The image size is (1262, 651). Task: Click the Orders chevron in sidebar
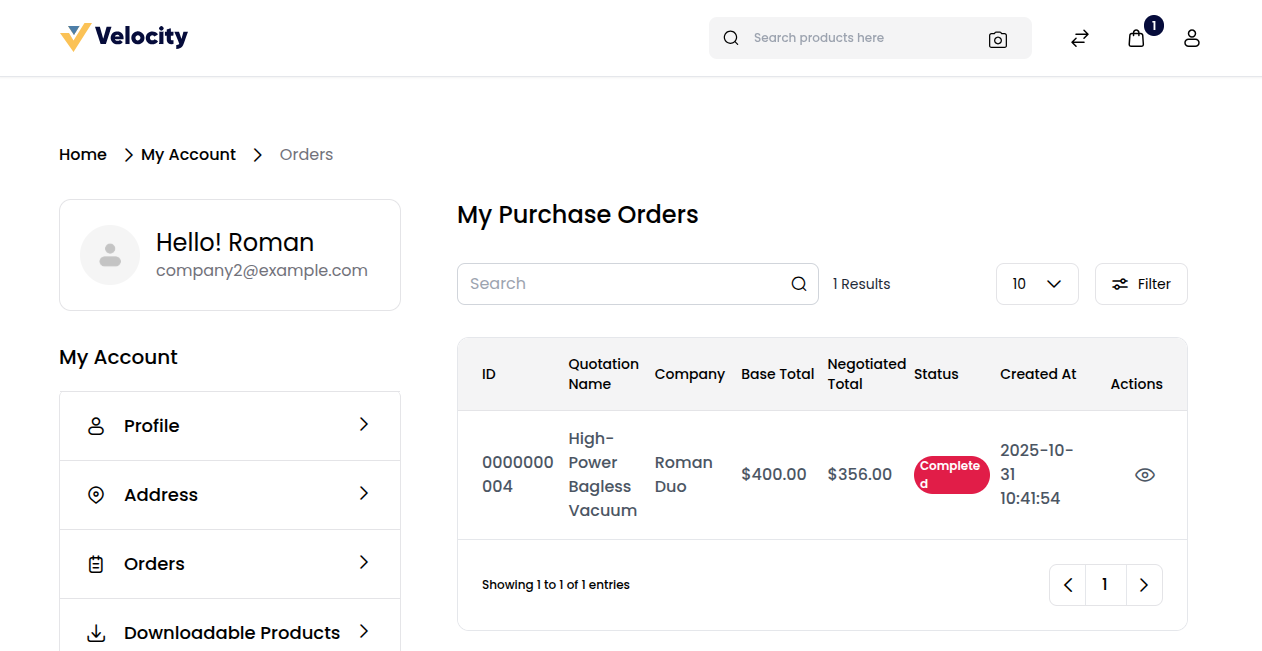click(364, 563)
